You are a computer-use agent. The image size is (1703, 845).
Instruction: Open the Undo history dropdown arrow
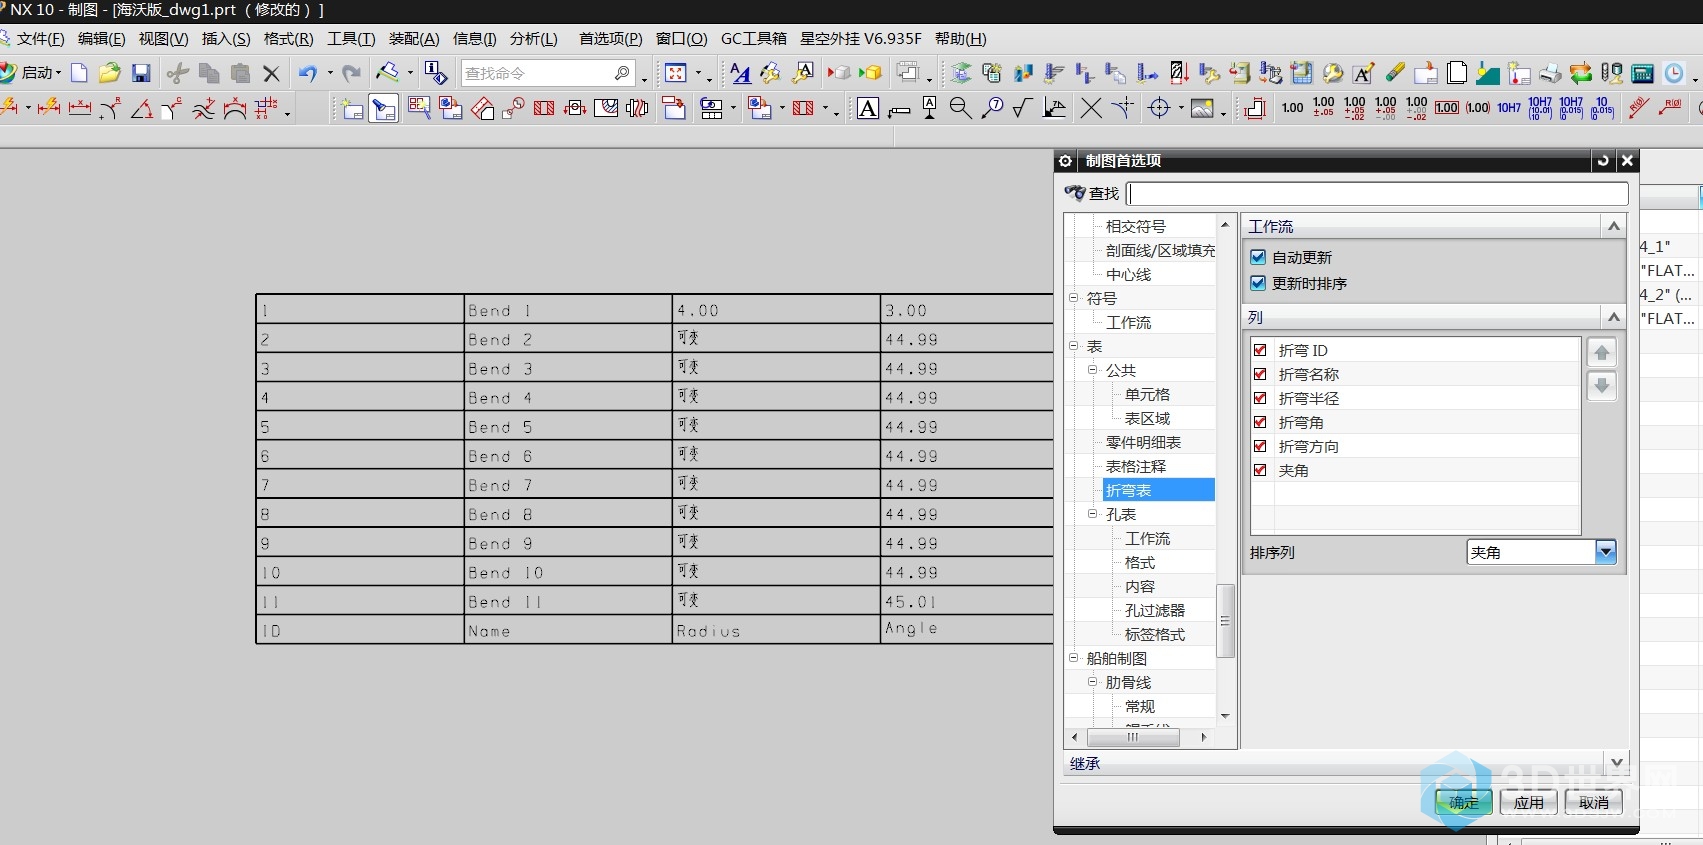tap(330, 73)
